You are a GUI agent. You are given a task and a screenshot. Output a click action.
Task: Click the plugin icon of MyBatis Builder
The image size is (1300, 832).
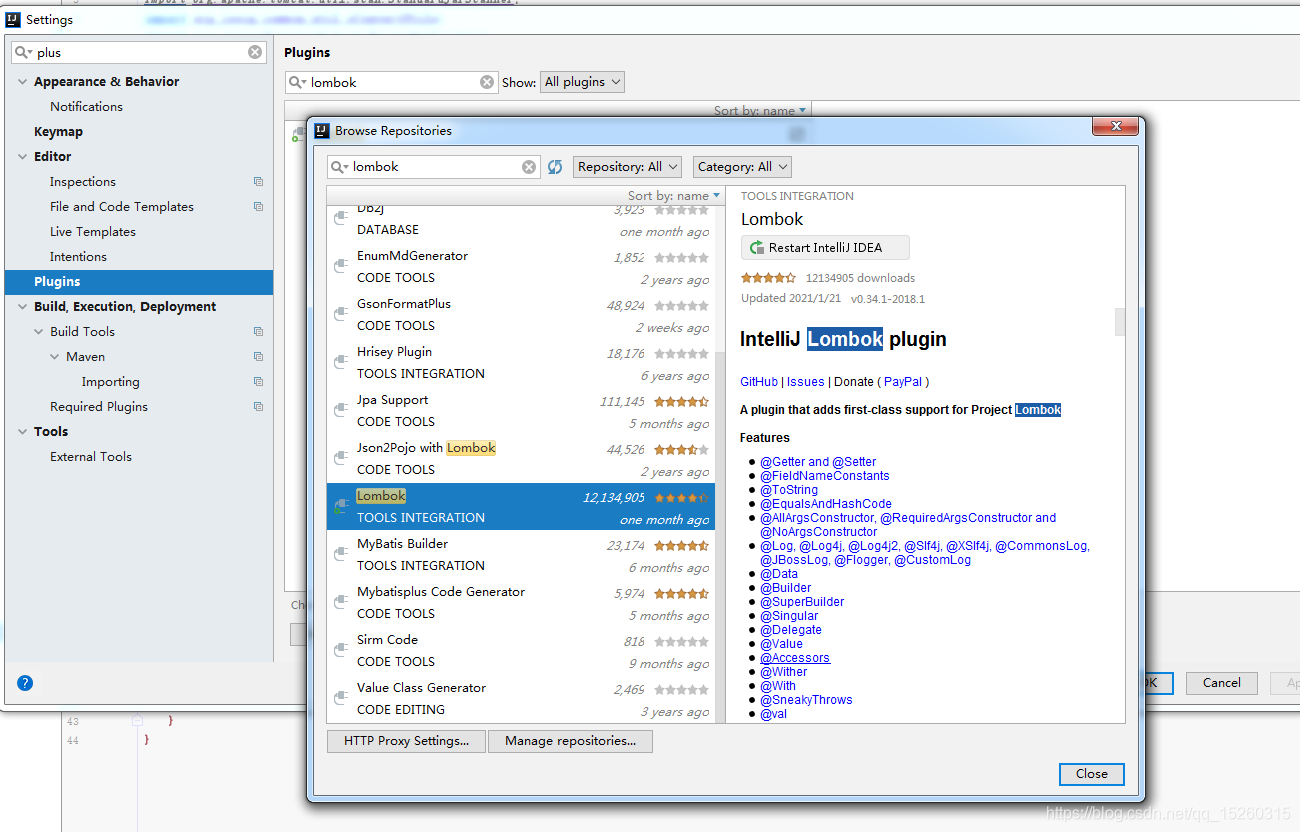coord(341,554)
